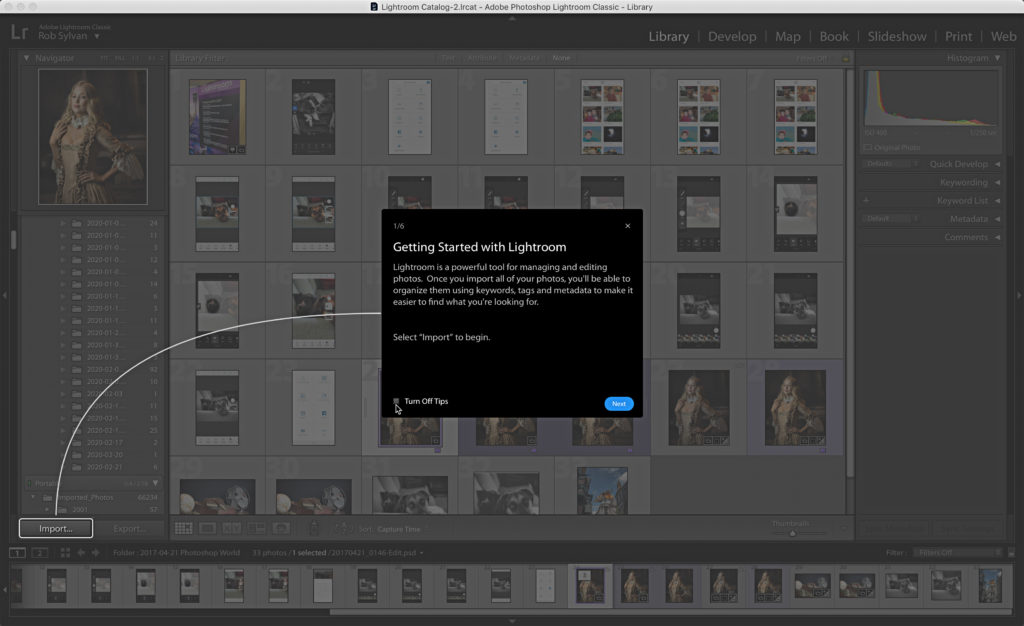Click the Next button in the tip dialog

click(x=618, y=403)
